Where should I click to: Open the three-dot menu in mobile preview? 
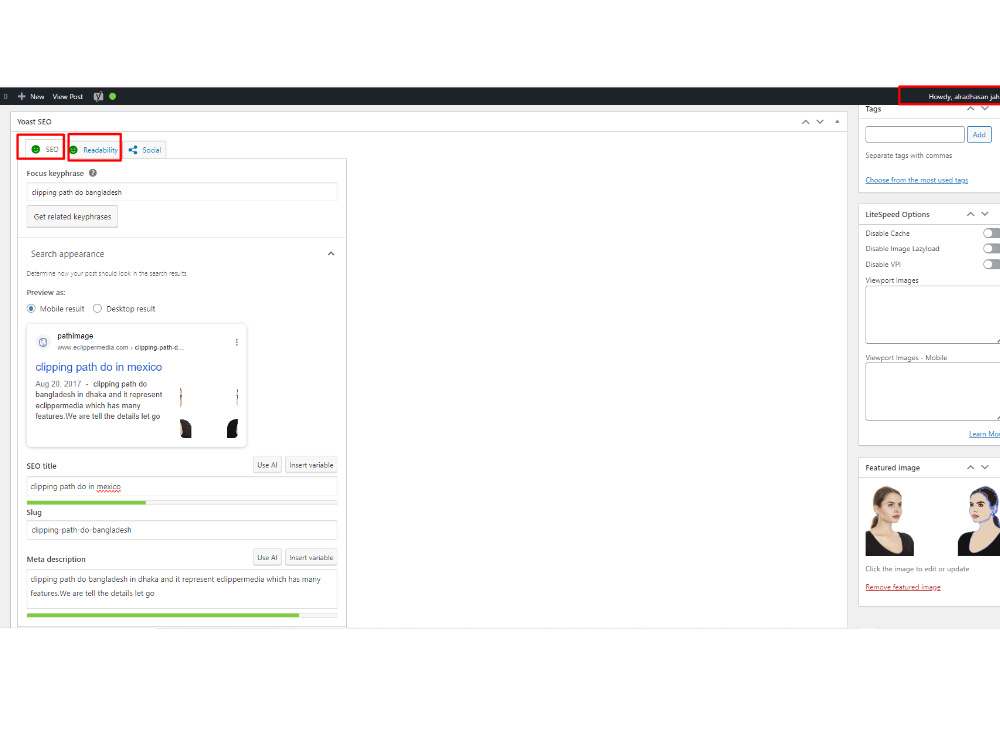coord(237,342)
